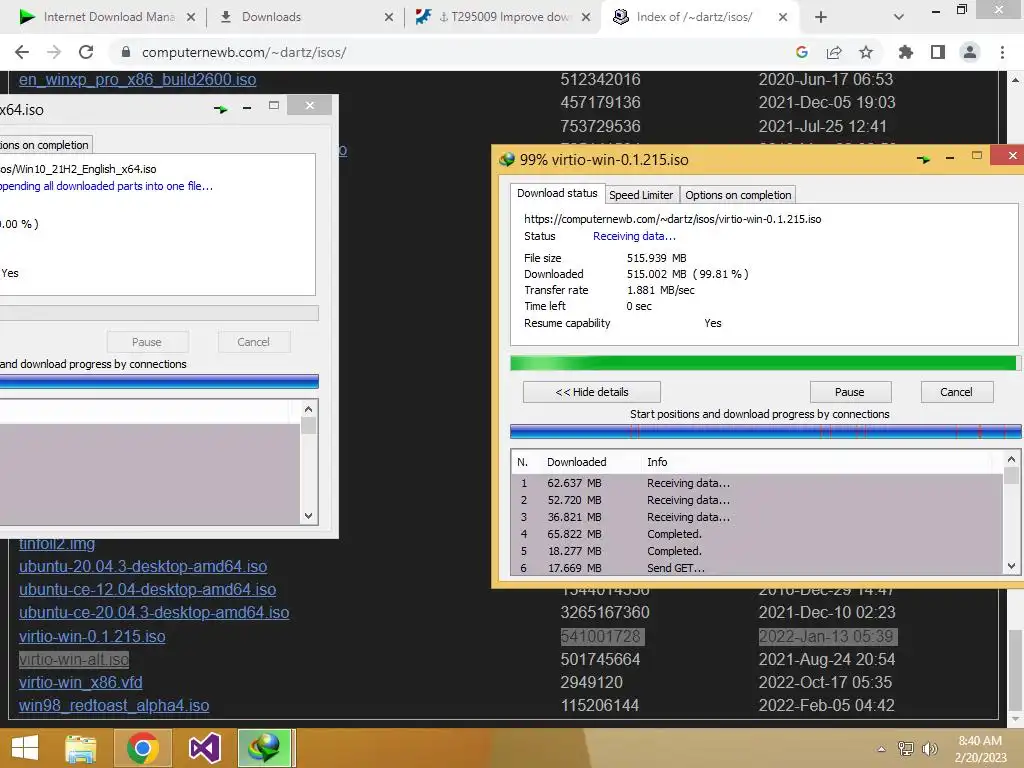Reload the current page

(86, 52)
